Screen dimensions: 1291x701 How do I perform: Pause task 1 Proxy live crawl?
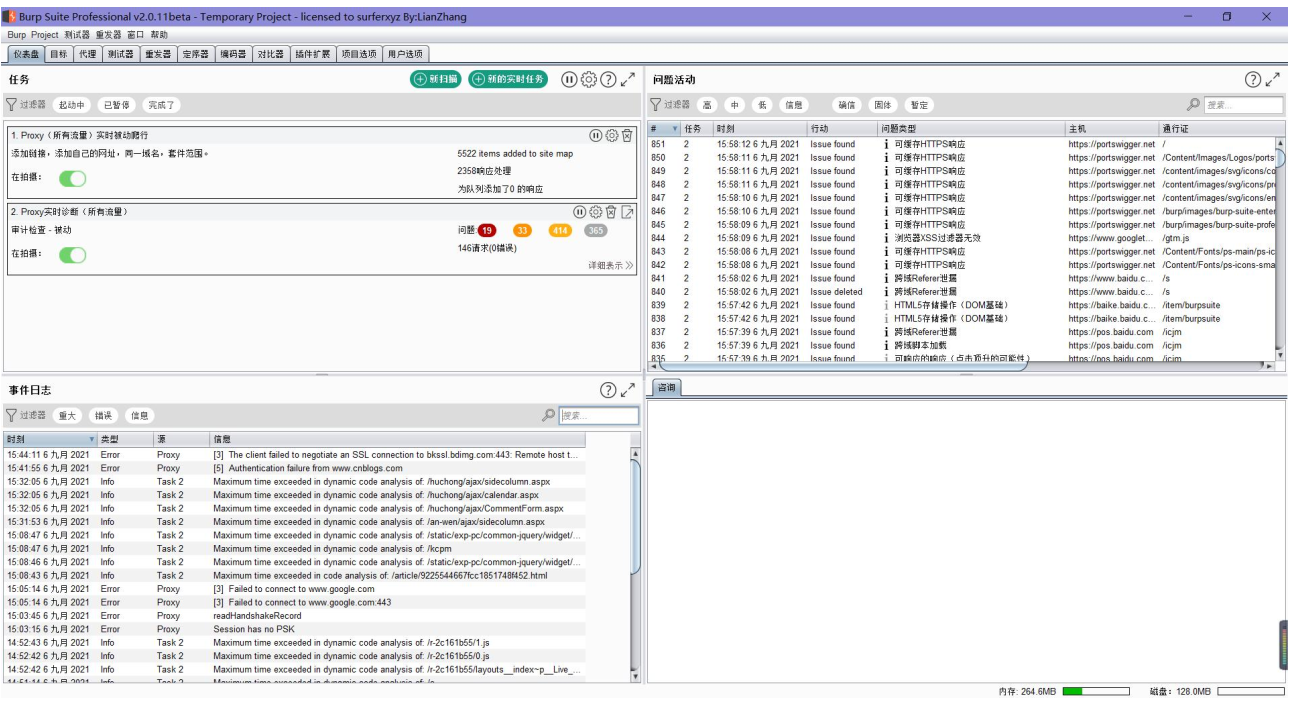coord(596,135)
